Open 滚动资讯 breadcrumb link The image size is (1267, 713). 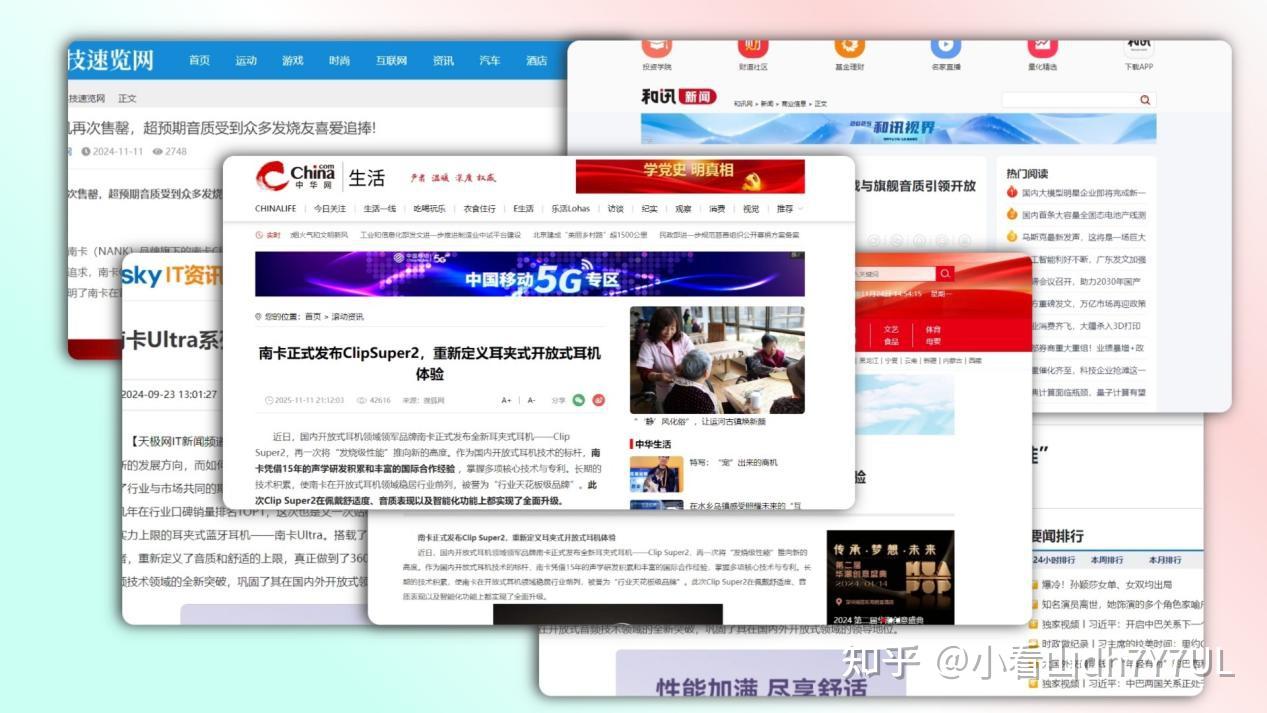click(348, 317)
